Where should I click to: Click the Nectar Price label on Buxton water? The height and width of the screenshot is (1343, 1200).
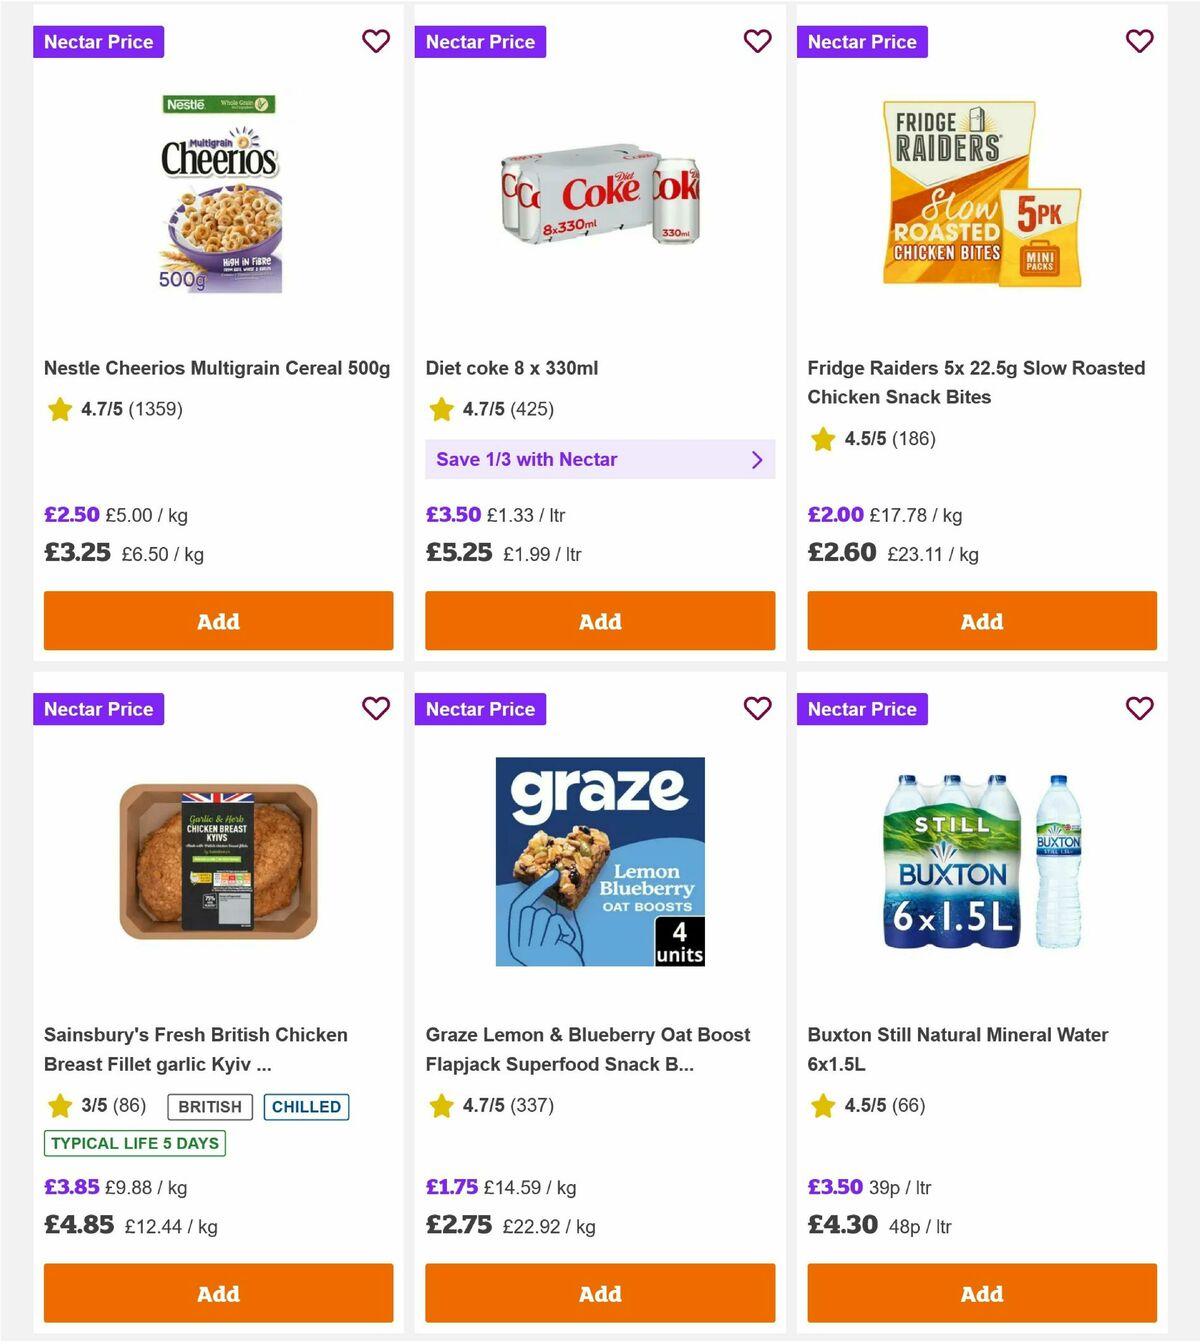862,709
